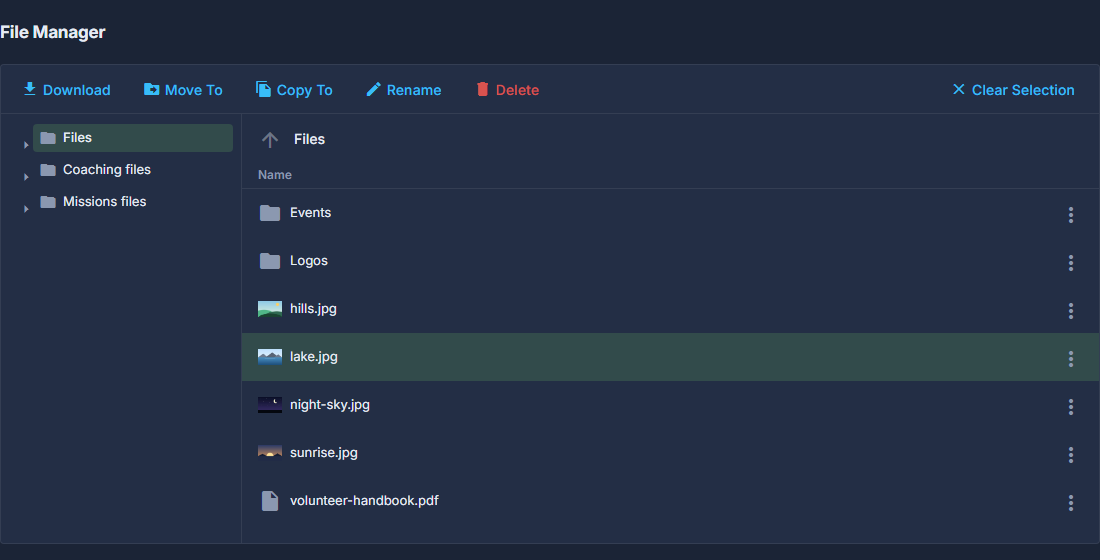1100x560 pixels.
Task: Select the night-sky.jpg file name
Action: click(330, 405)
